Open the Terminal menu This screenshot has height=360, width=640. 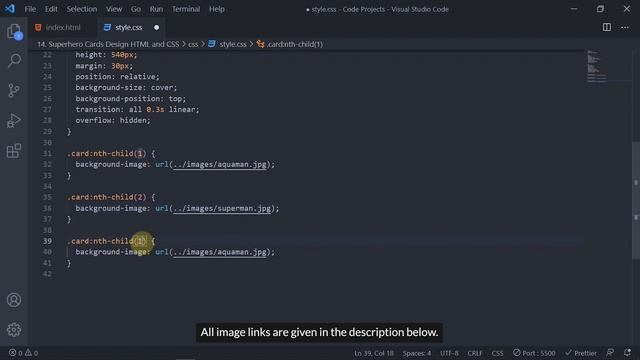186,9
